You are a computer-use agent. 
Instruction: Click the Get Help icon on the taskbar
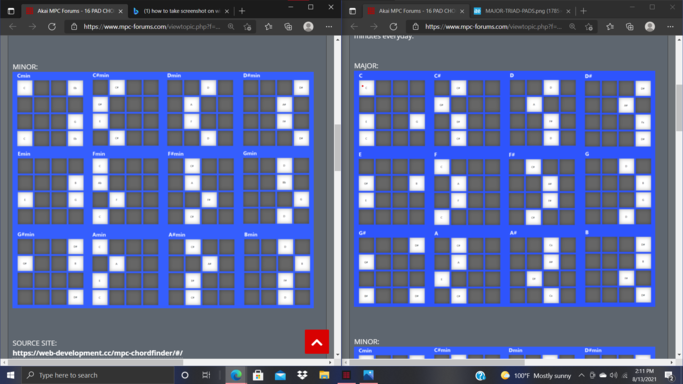(480, 375)
